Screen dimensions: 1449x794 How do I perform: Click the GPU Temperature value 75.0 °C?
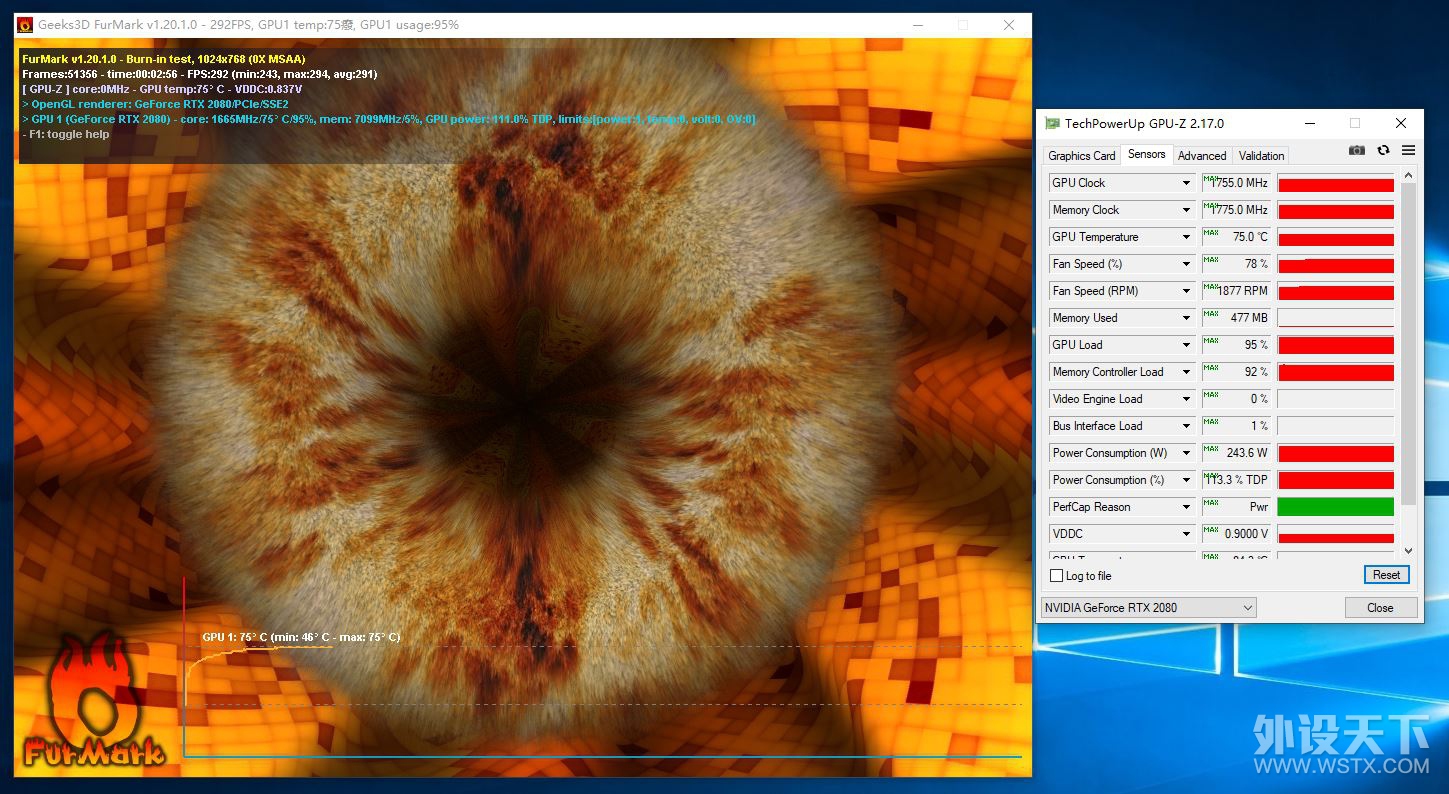coord(1236,237)
